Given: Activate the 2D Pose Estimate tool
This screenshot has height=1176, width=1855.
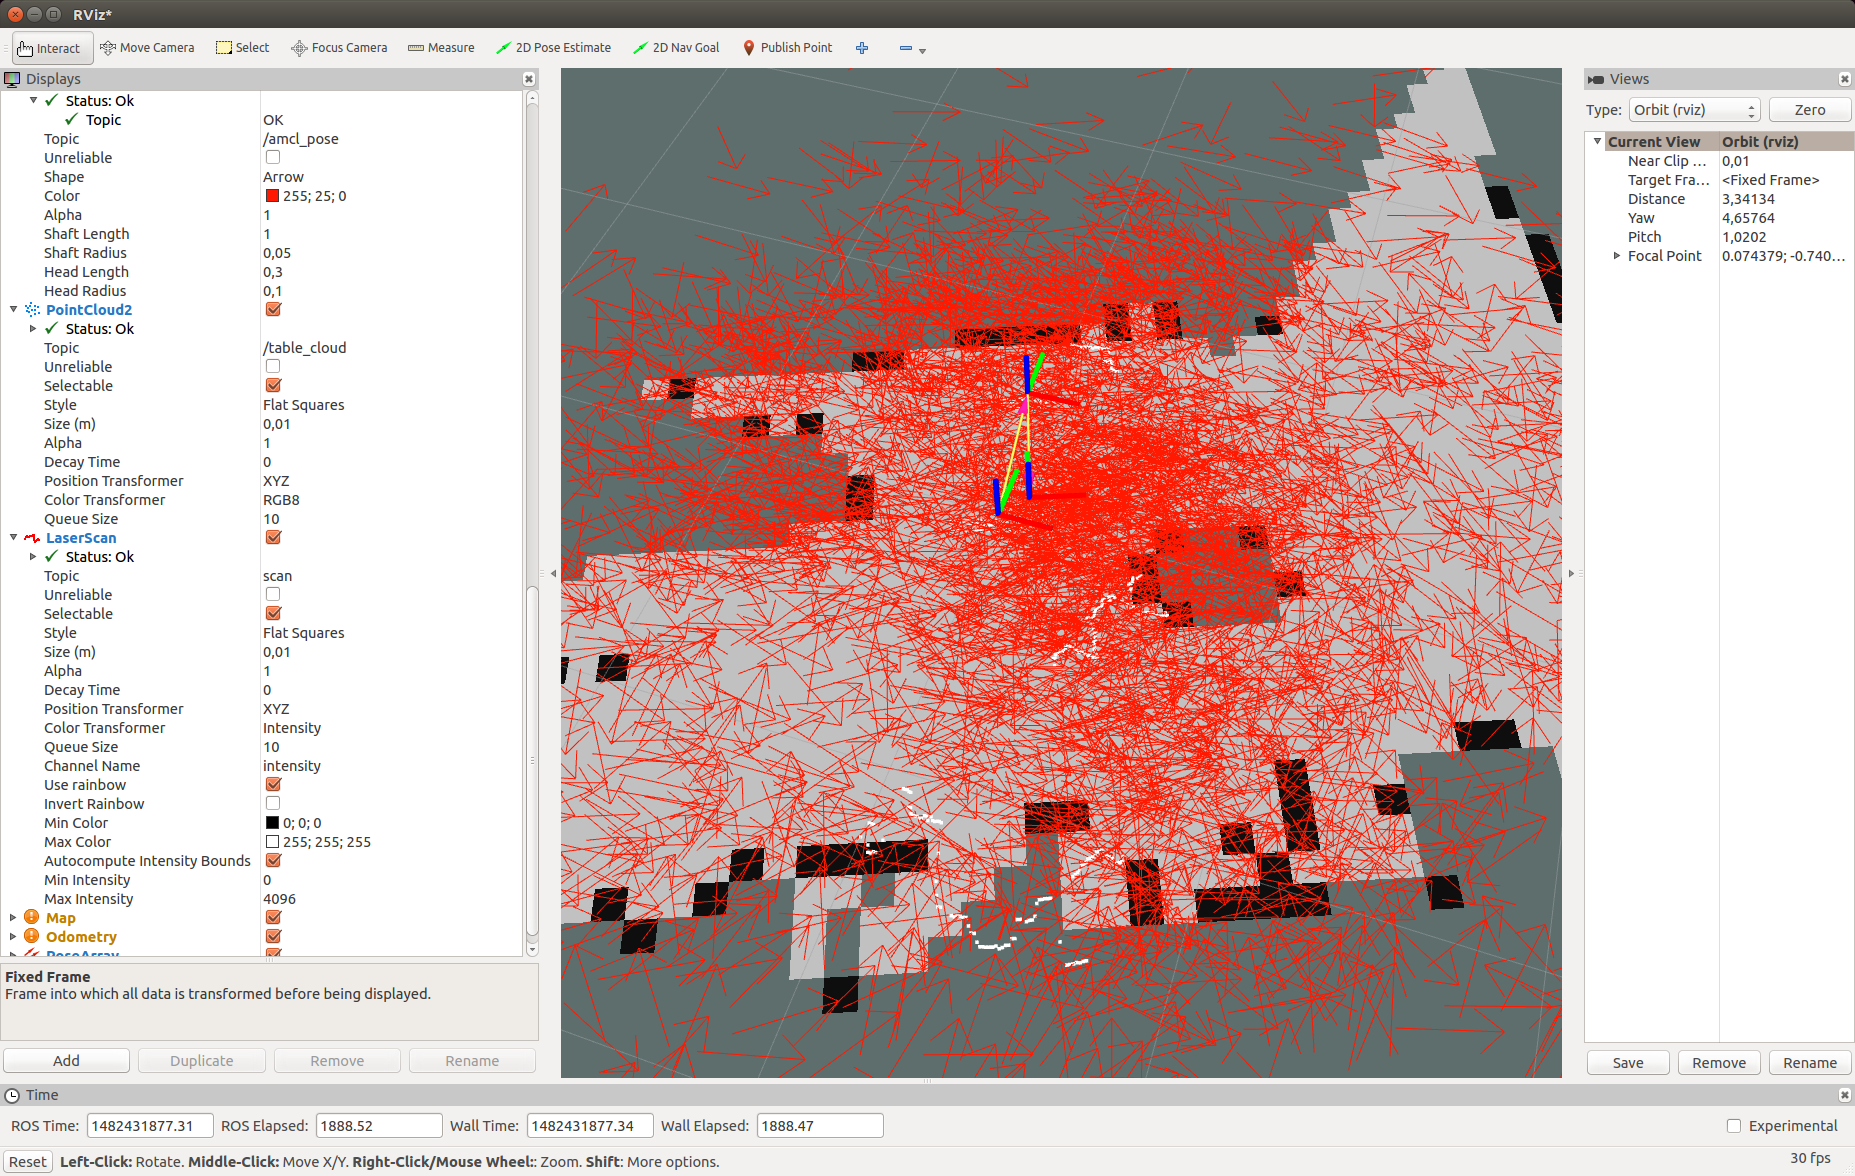Looking at the screenshot, I should coord(554,48).
